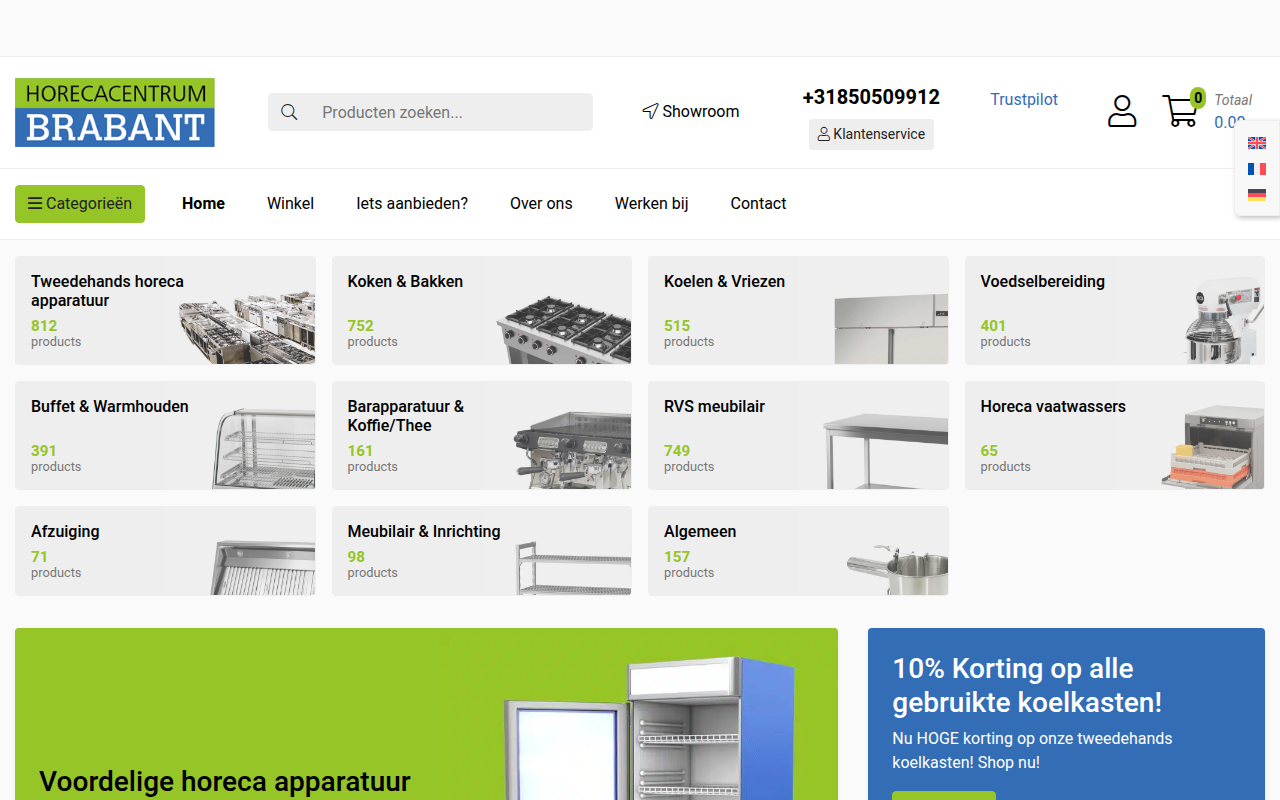
Task: Open the Werken bij page
Action: (x=651, y=204)
